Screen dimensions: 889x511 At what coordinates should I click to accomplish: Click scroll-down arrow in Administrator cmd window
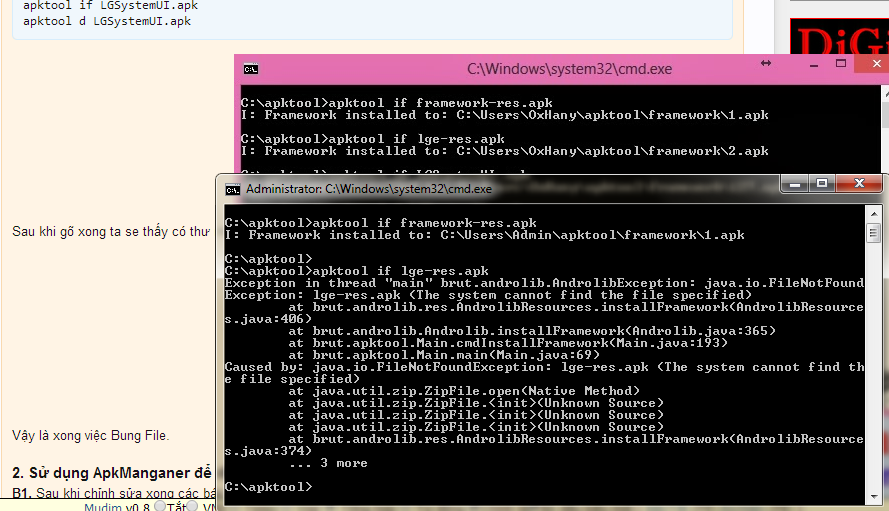(x=874, y=497)
